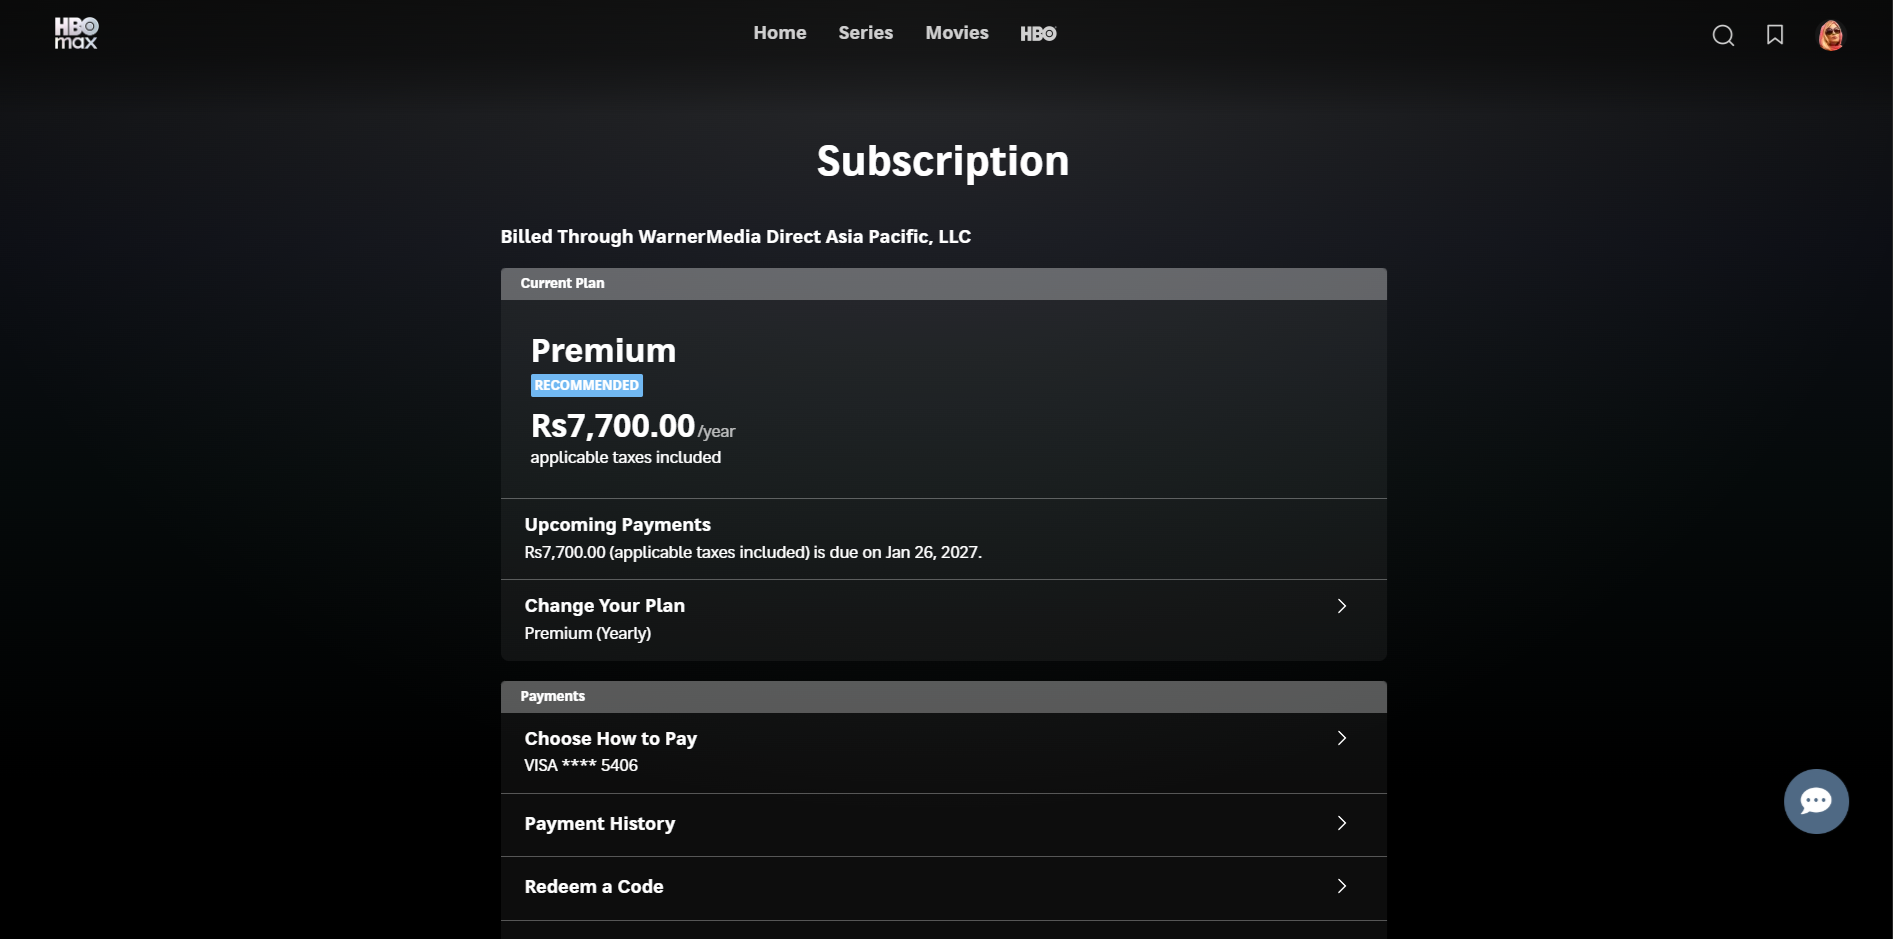
Task: Go to the Movies tab
Action: (956, 33)
